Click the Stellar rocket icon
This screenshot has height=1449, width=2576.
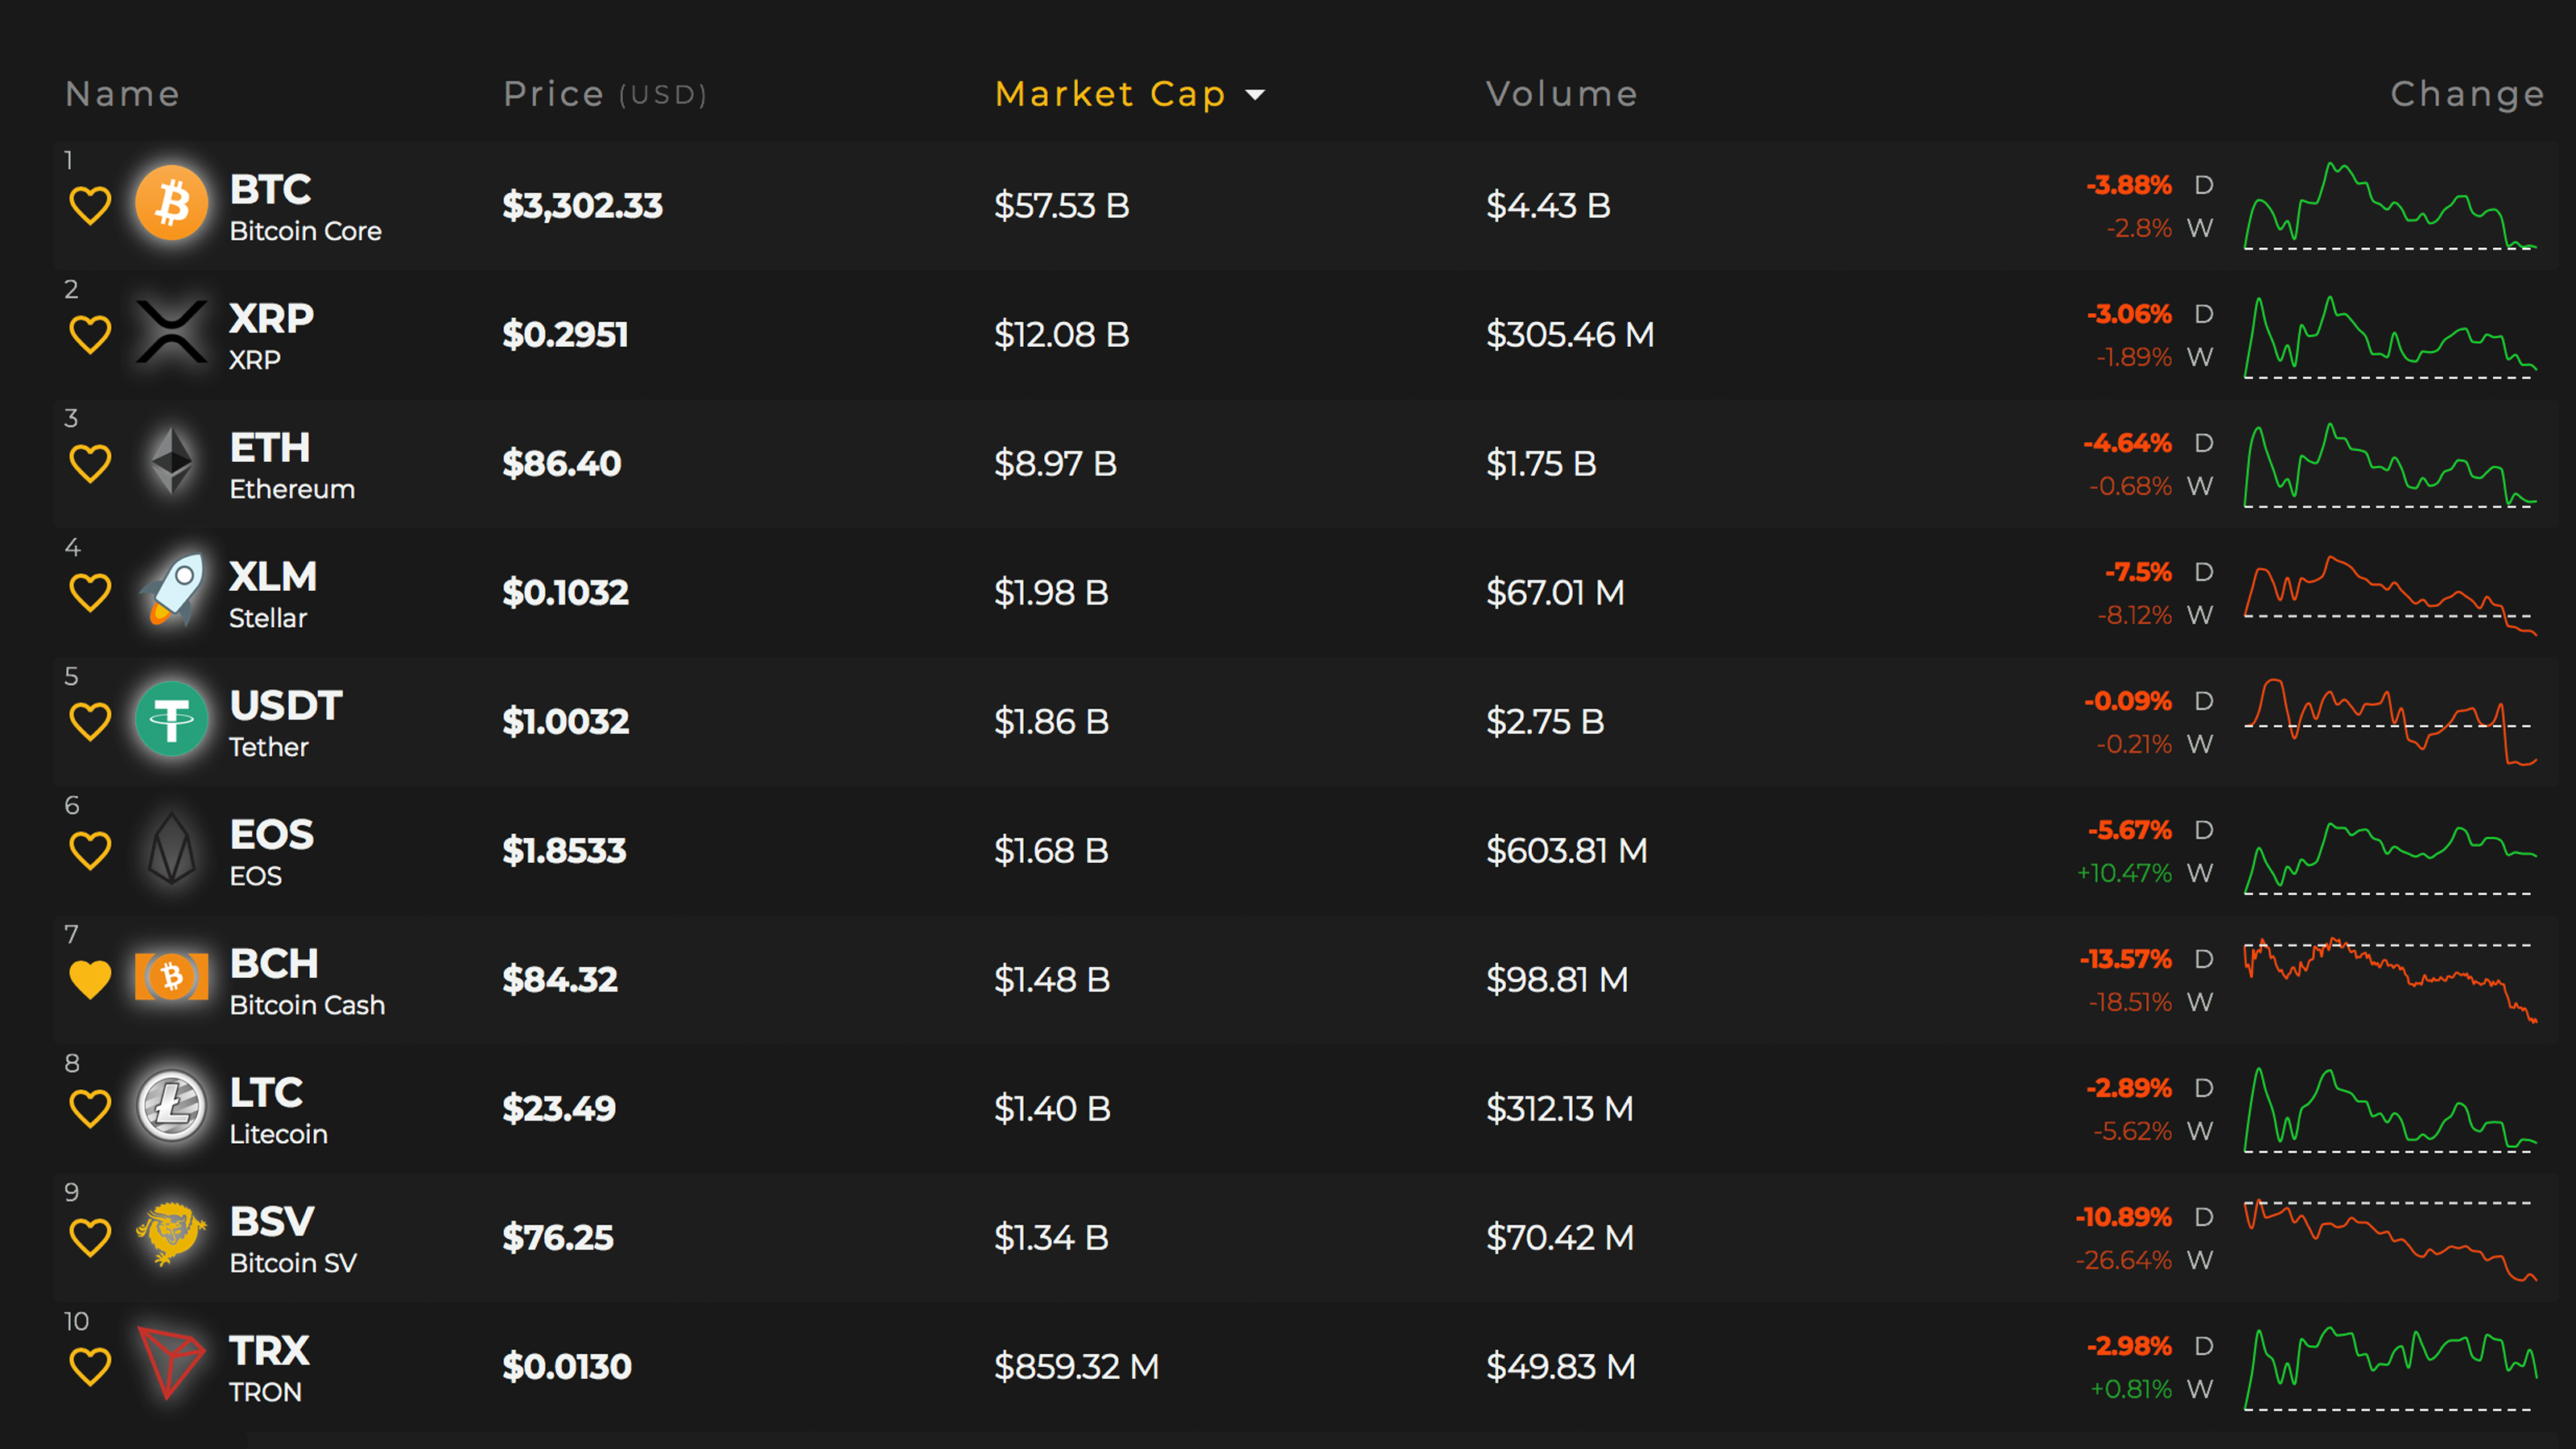(x=171, y=590)
